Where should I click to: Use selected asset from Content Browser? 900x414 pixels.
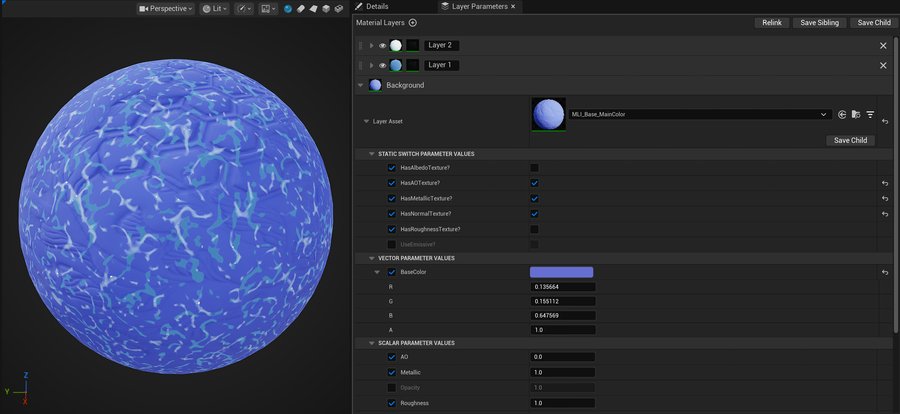click(x=842, y=115)
